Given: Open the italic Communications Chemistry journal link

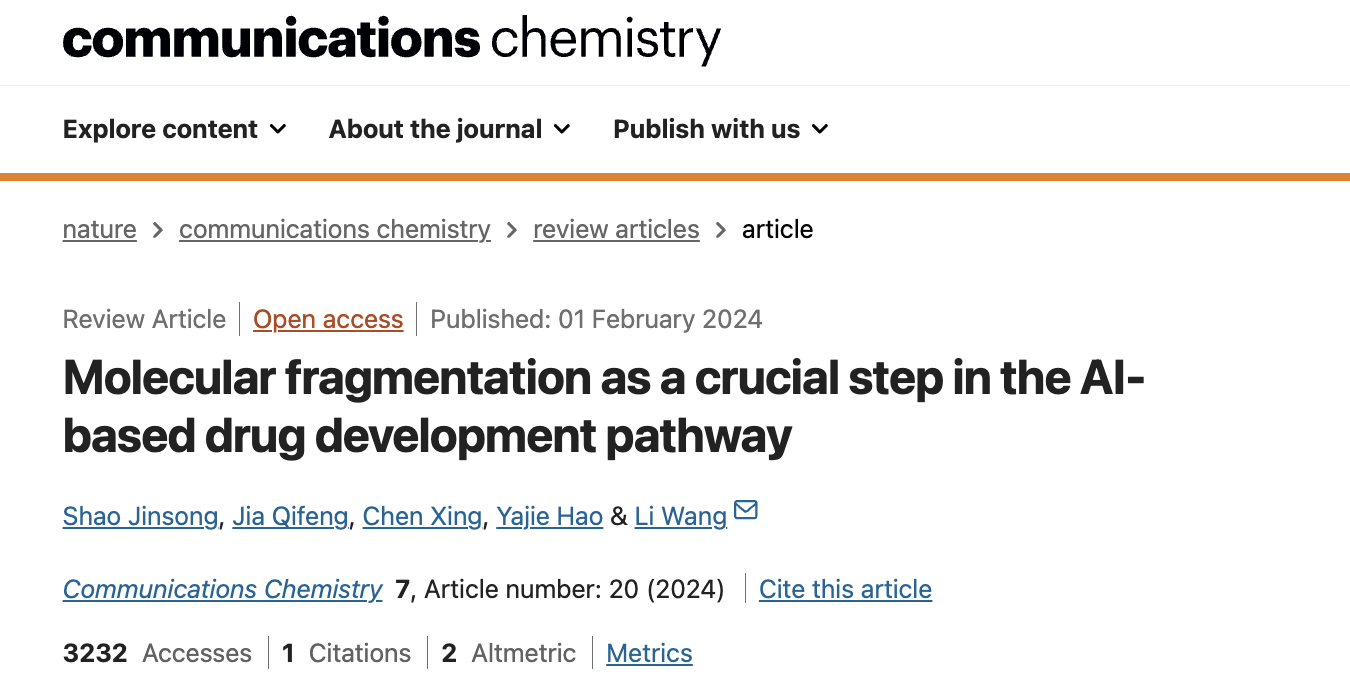Looking at the screenshot, I should click(x=222, y=589).
